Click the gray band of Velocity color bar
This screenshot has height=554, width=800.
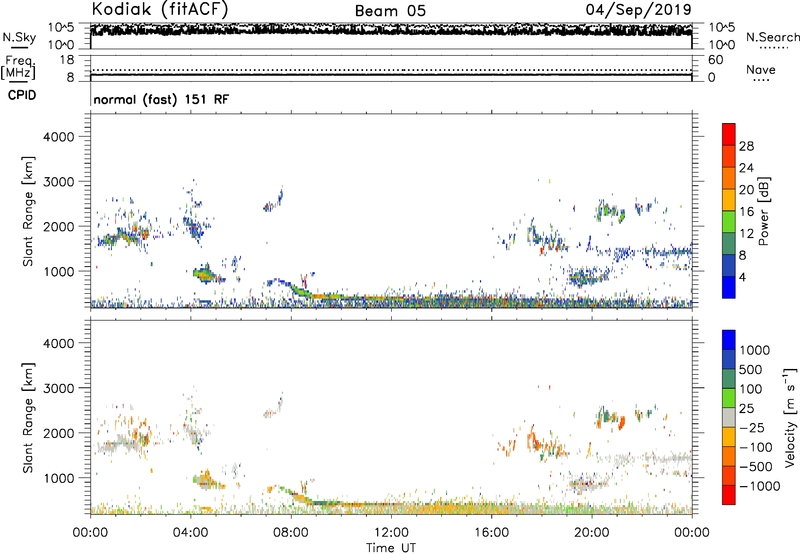(729, 418)
